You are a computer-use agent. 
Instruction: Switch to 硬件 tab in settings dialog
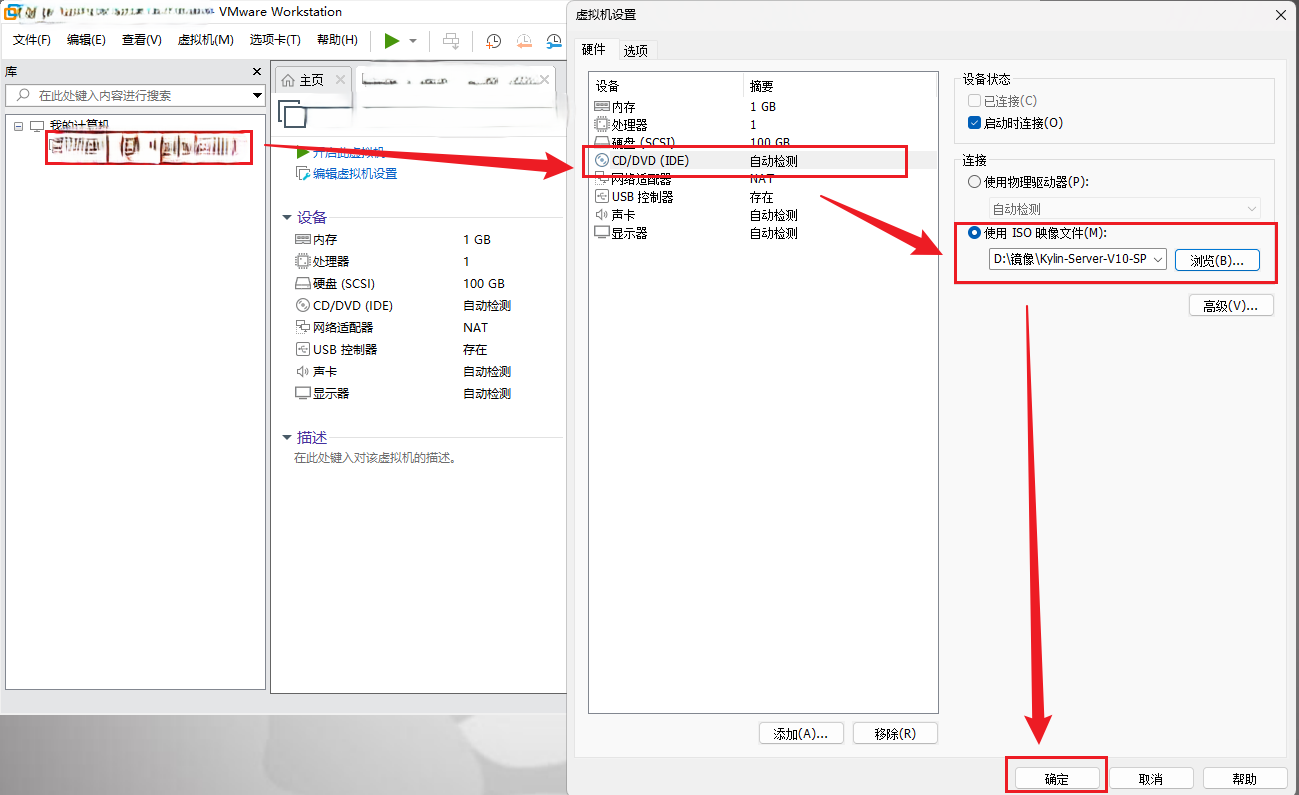pyautogui.click(x=593, y=49)
